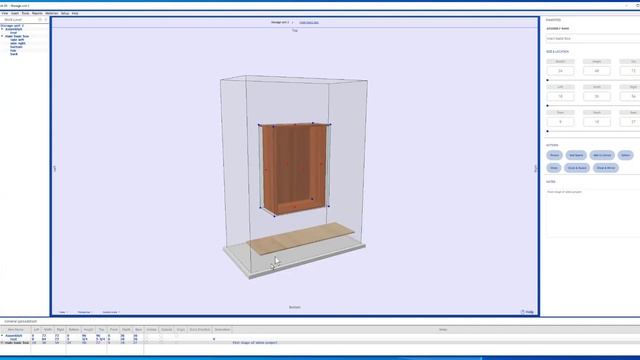Click the Width value field showing 36

tap(596, 96)
